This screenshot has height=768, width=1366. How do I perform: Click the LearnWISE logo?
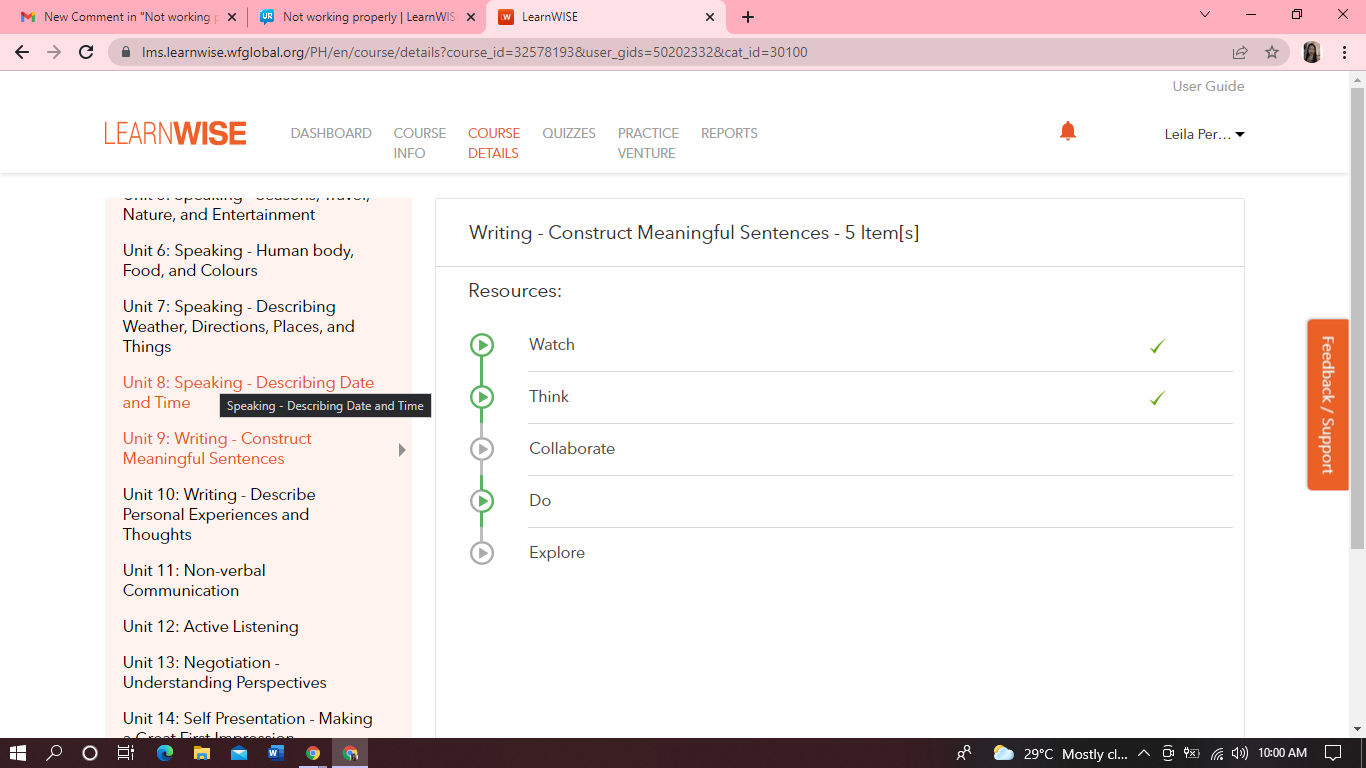tap(175, 134)
